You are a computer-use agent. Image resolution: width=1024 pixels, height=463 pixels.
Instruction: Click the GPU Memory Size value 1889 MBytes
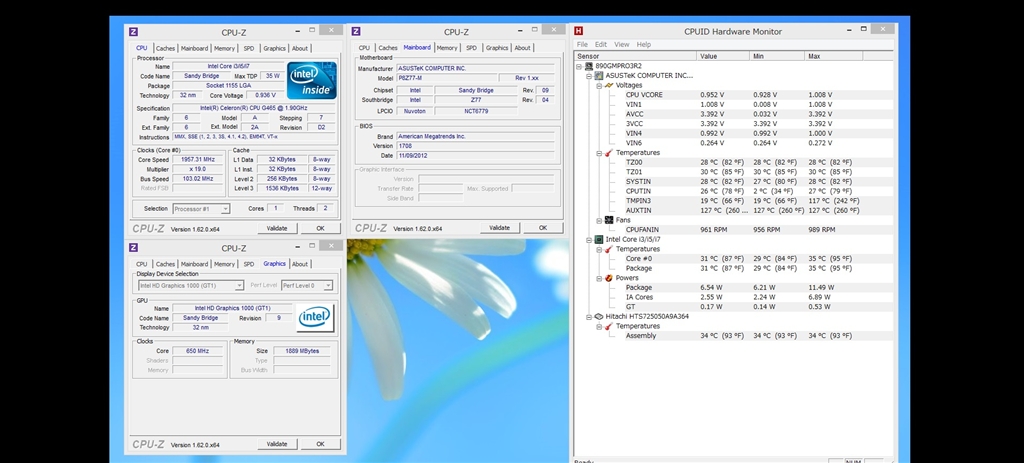pos(302,351)
